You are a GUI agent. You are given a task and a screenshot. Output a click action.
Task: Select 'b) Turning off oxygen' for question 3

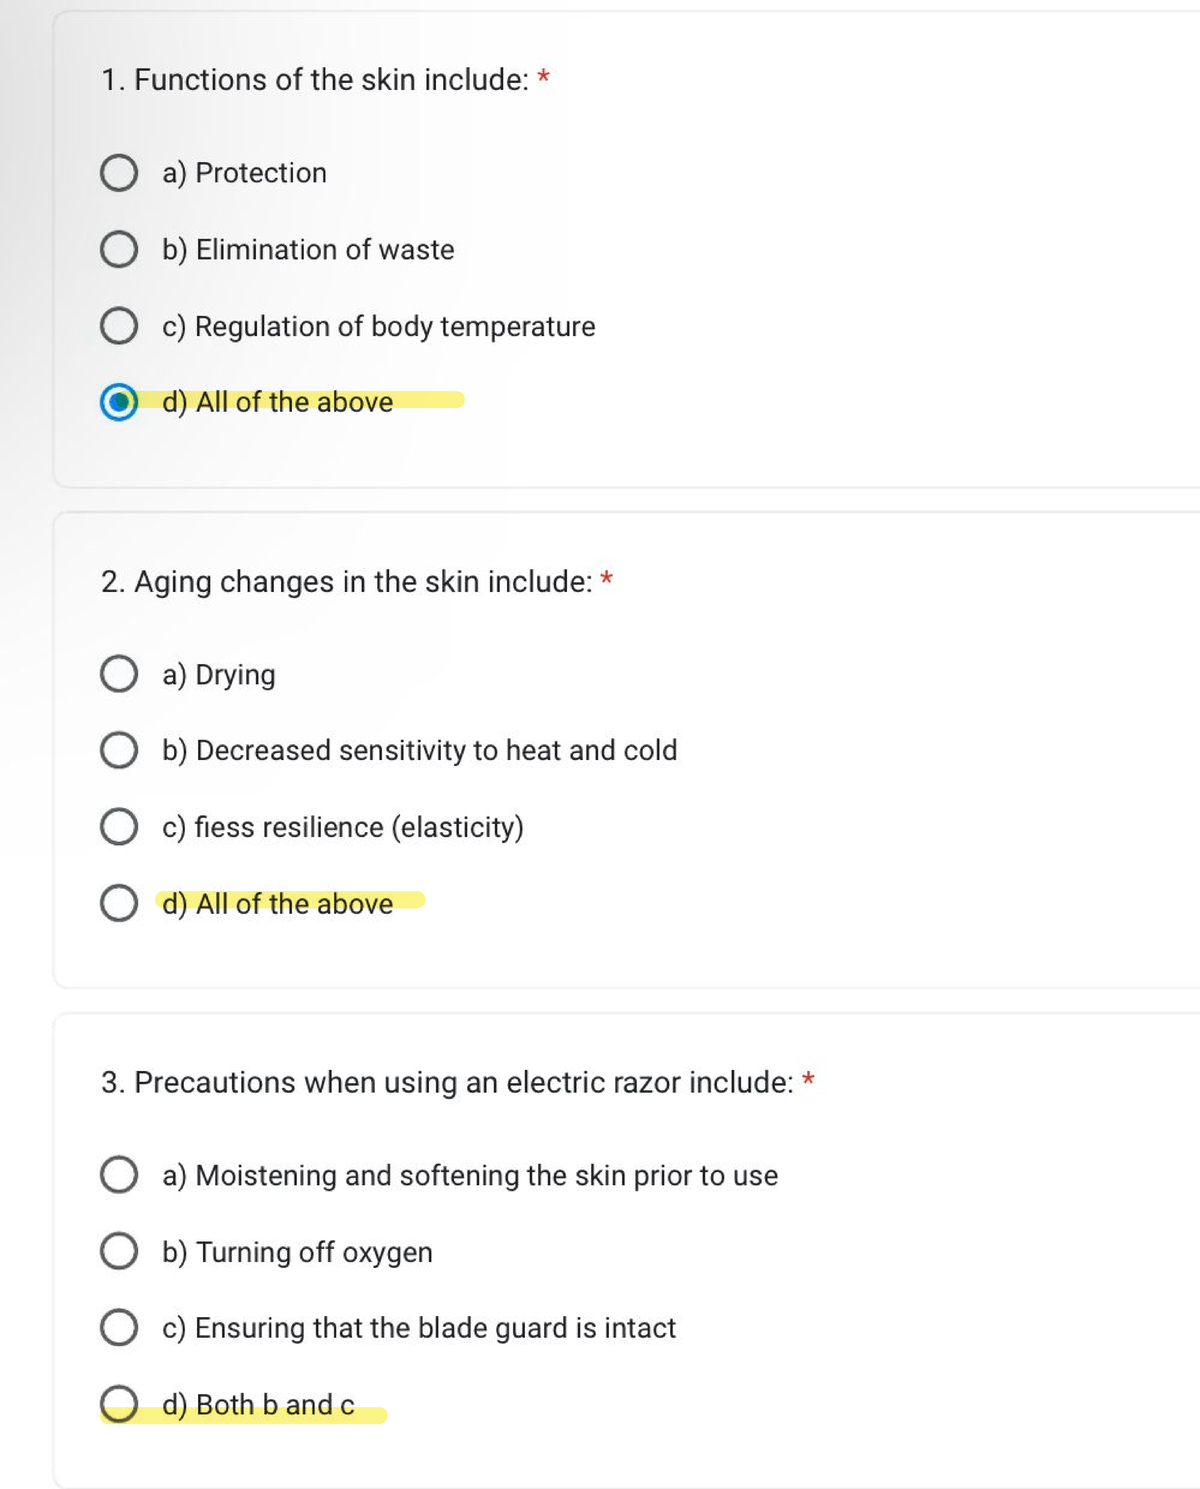click(120, 1251)
